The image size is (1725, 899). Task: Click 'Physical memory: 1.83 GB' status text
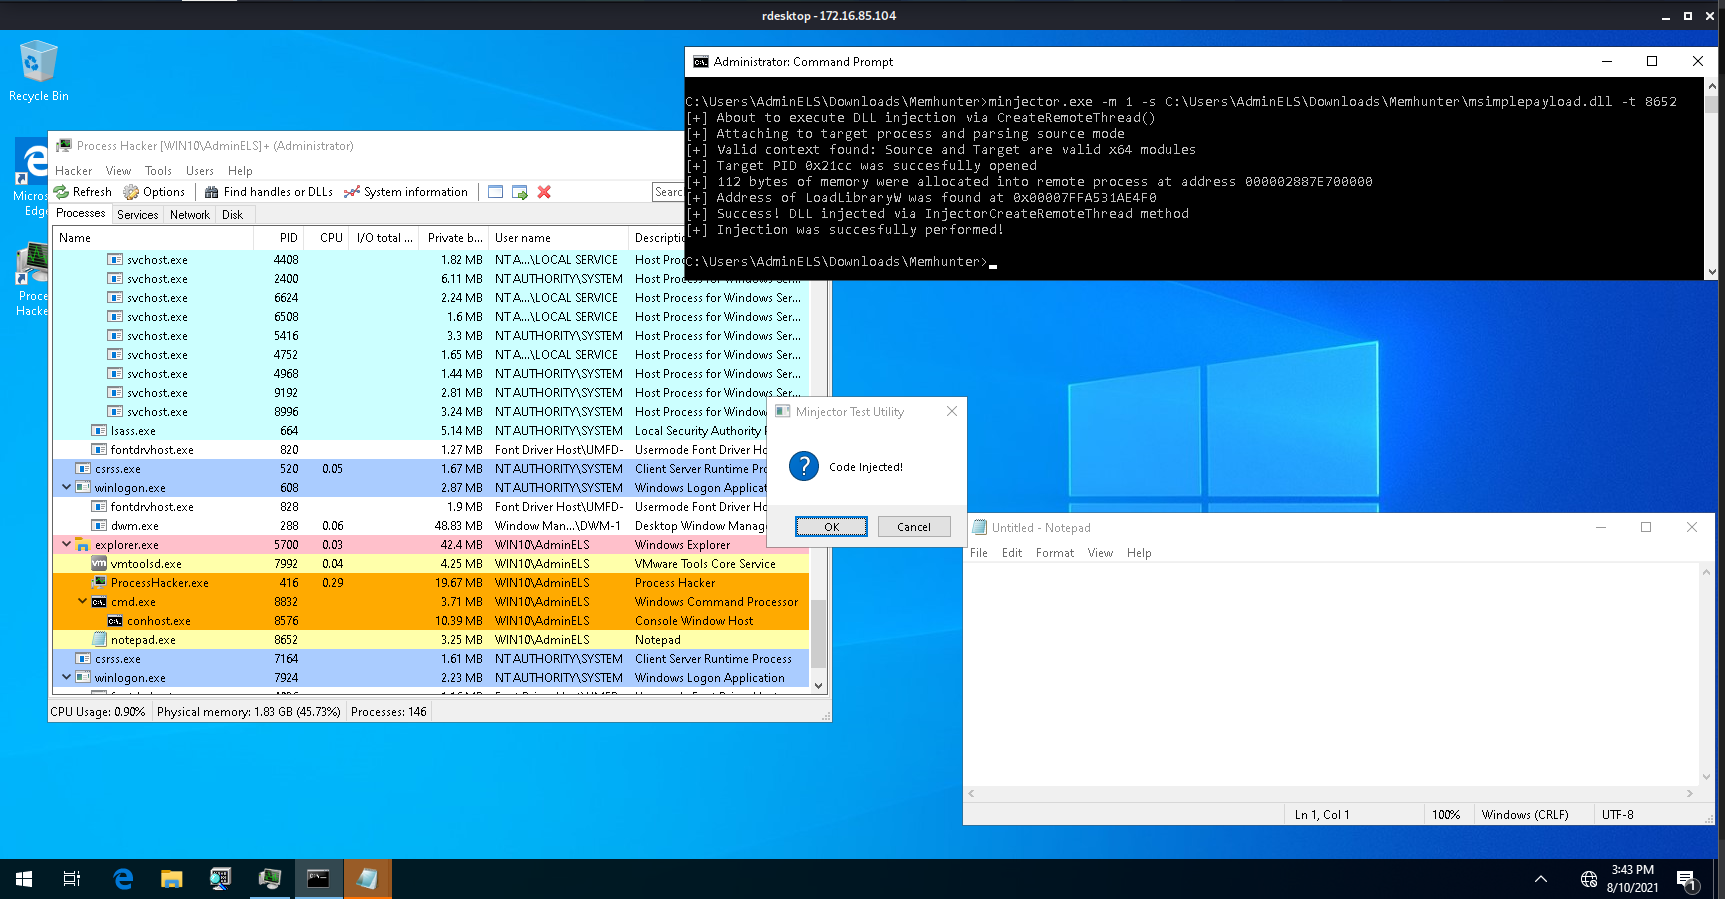coord(248,712)
